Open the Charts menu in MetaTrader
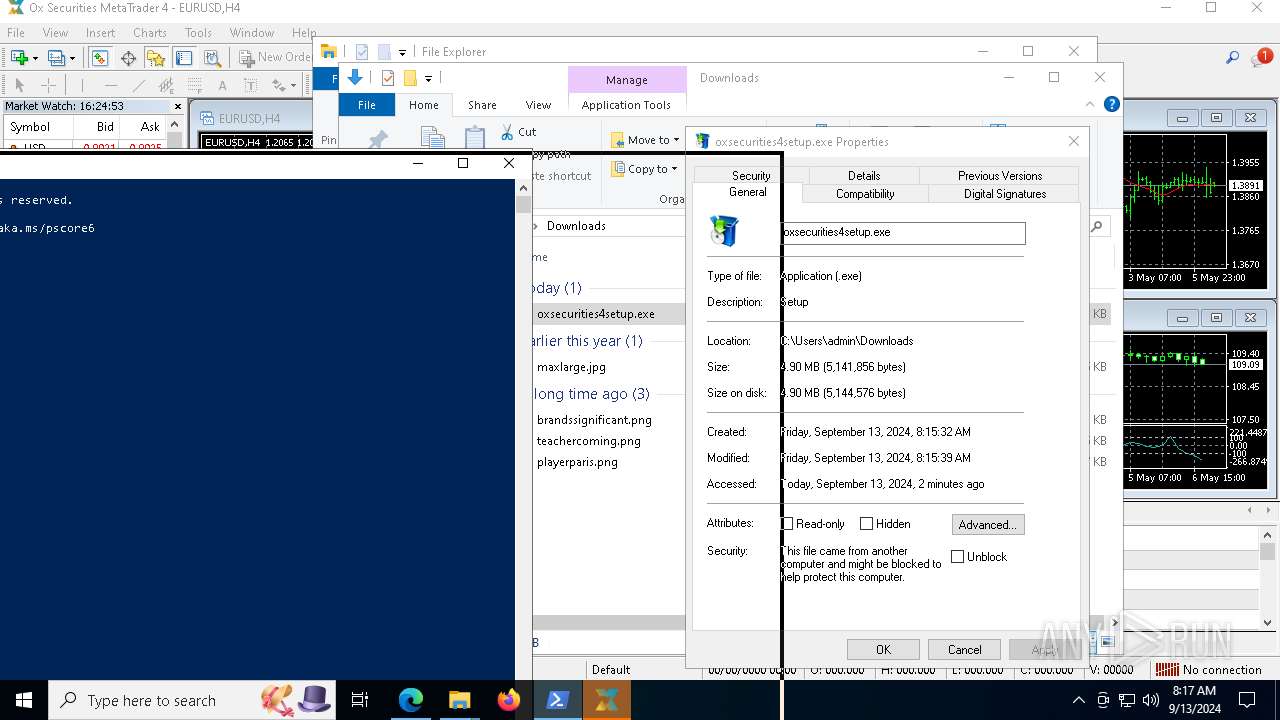 pyautogui.click(x=150, y=32)
